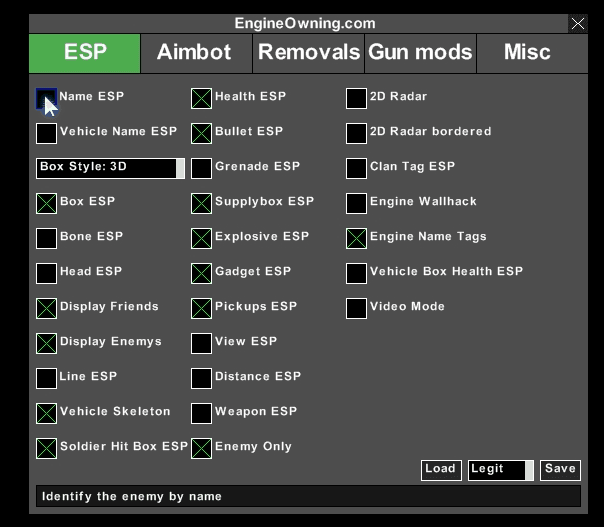
Task: Uncheck Display Friends
Action: (47, 308)
